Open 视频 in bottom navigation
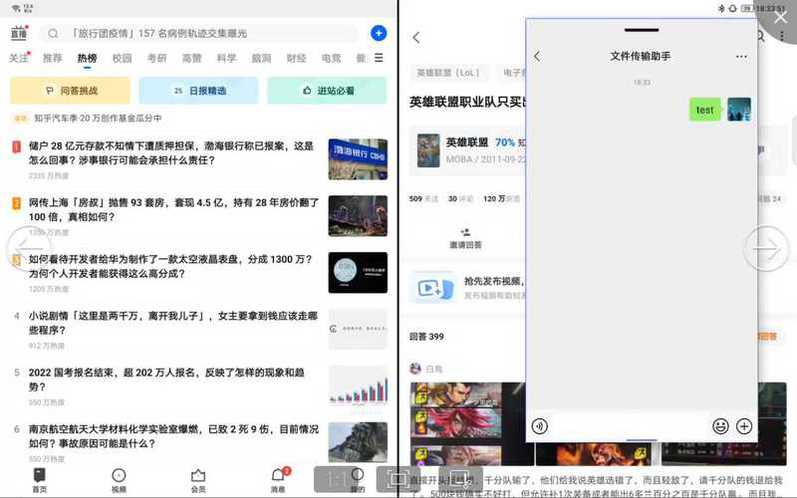The width and height of the screenshot is (797, 498). tap(118, 480)
